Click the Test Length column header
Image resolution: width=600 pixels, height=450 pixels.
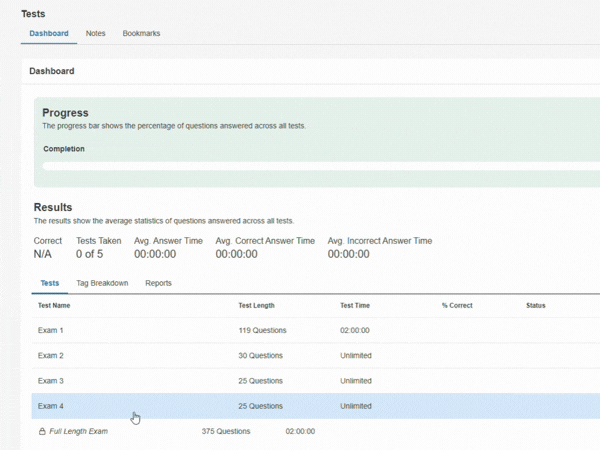point(256,305)
